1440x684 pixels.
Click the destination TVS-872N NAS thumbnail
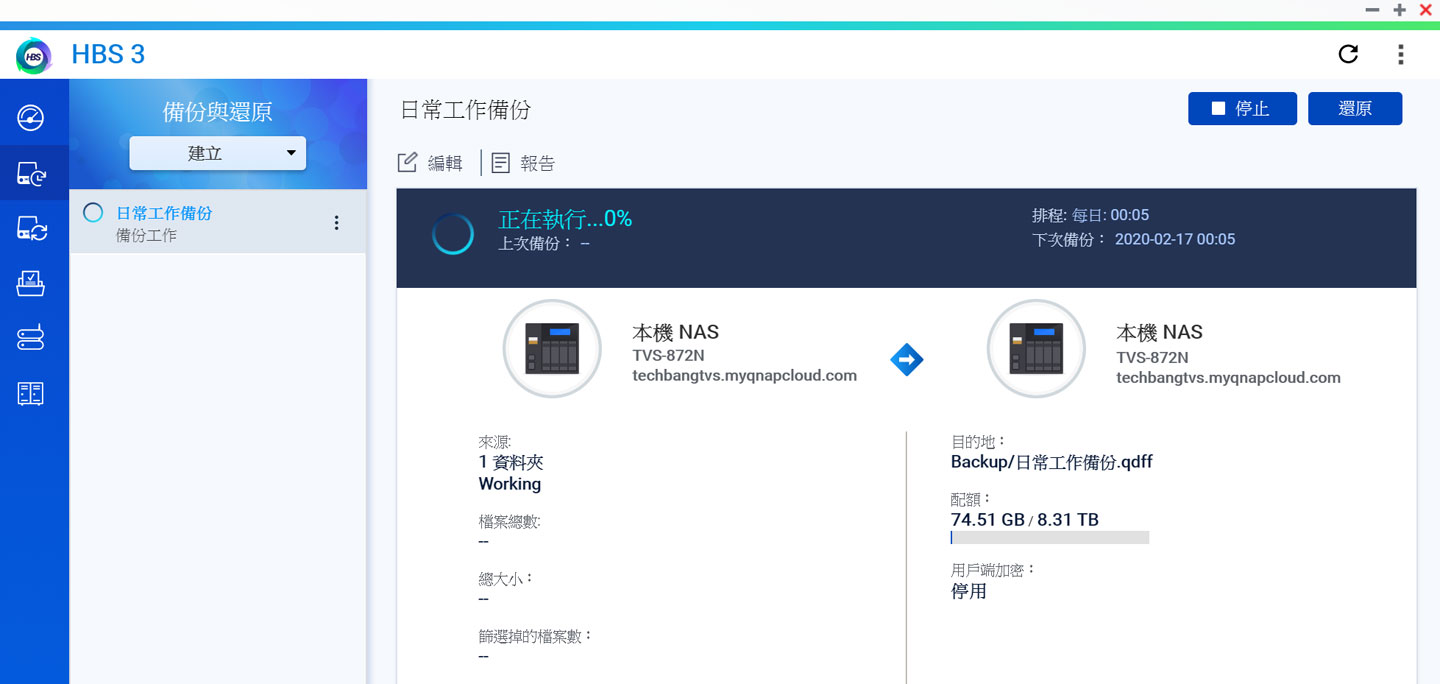coord(1036,349)
